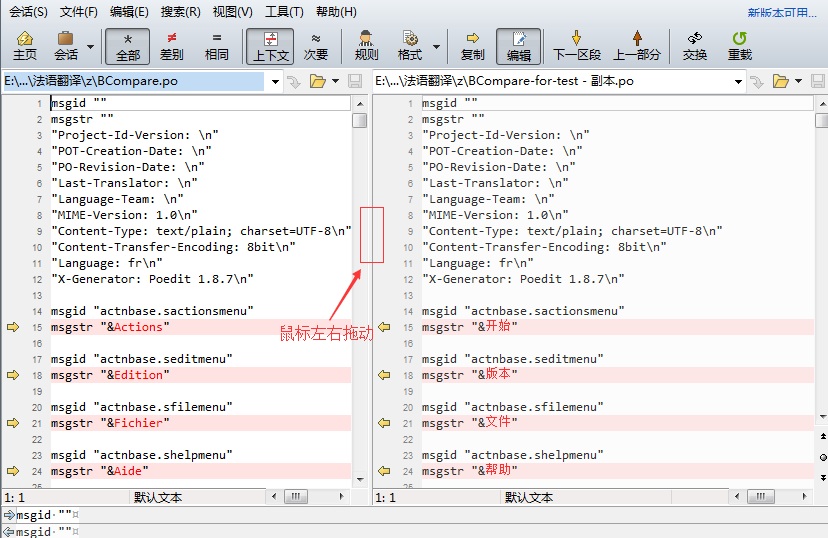Click the left pane vertical scrollbar thumb

tap(360, 120)
